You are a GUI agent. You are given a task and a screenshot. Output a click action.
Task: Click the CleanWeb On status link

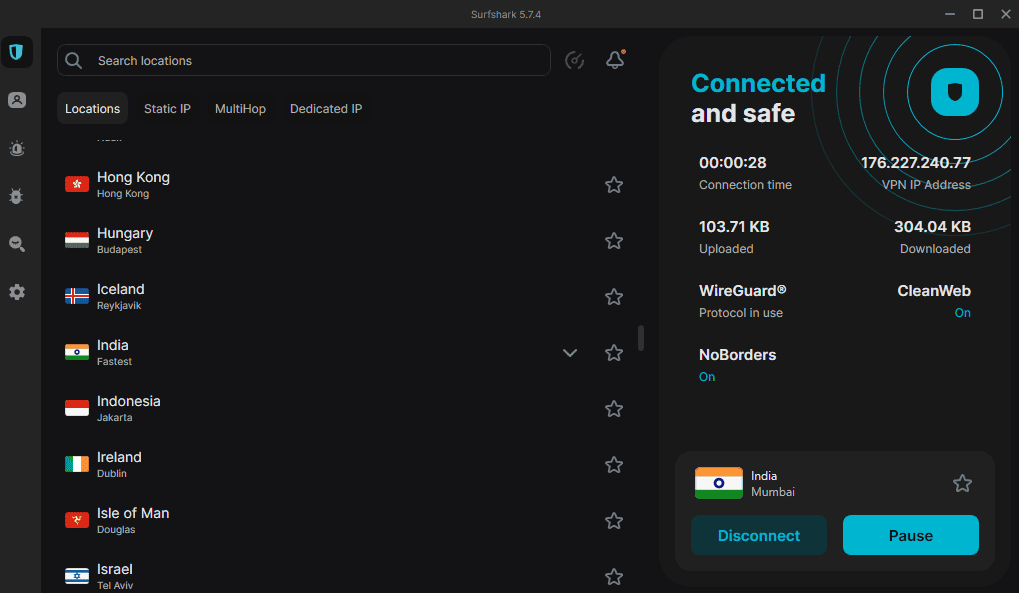point(962,313)
